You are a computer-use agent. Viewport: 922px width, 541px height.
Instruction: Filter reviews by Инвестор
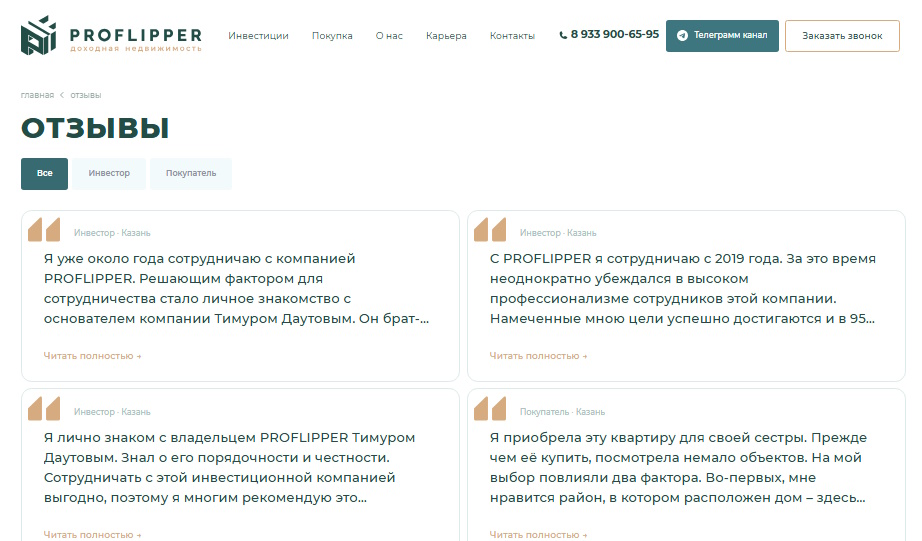[x=109, y=173]
